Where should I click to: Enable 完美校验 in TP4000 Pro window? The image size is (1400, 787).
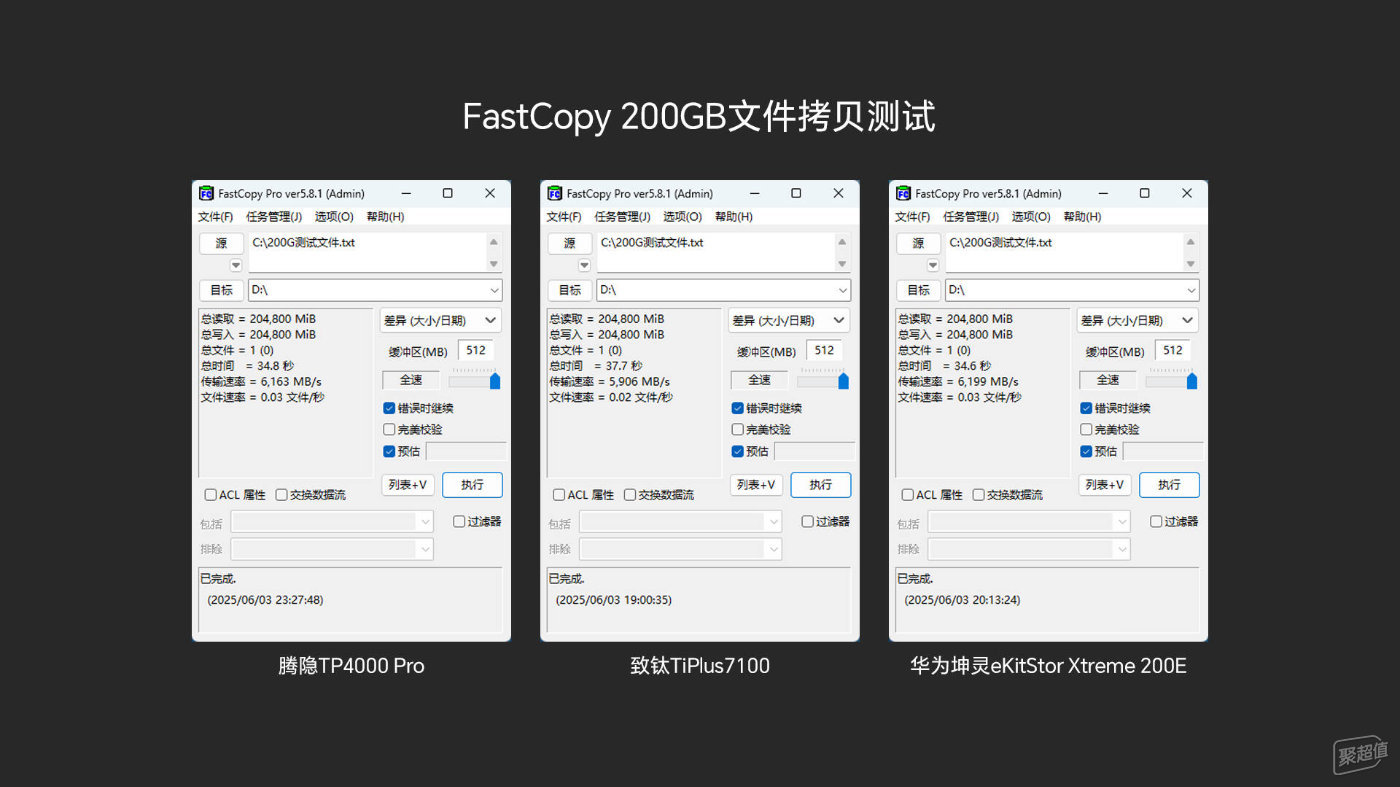[389, 429]
